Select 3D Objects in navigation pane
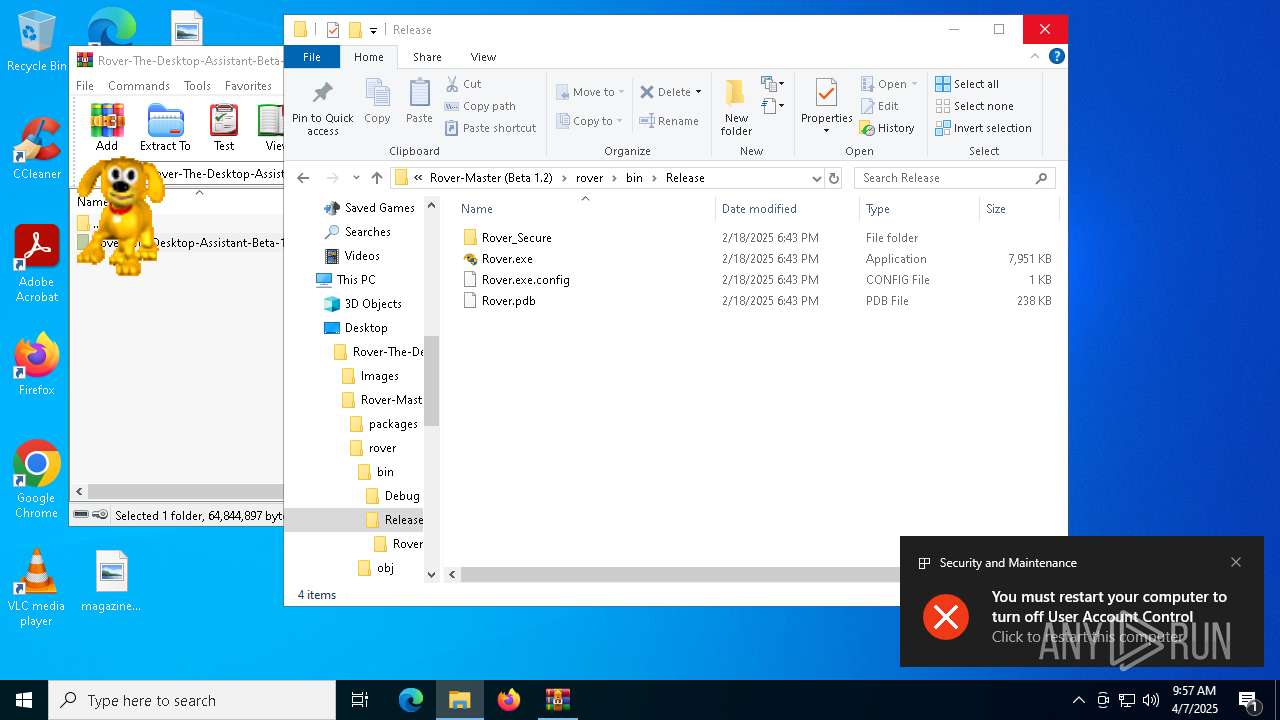Image resolution: width=1280 pixels, height=720 pixels. coord(363,304)
